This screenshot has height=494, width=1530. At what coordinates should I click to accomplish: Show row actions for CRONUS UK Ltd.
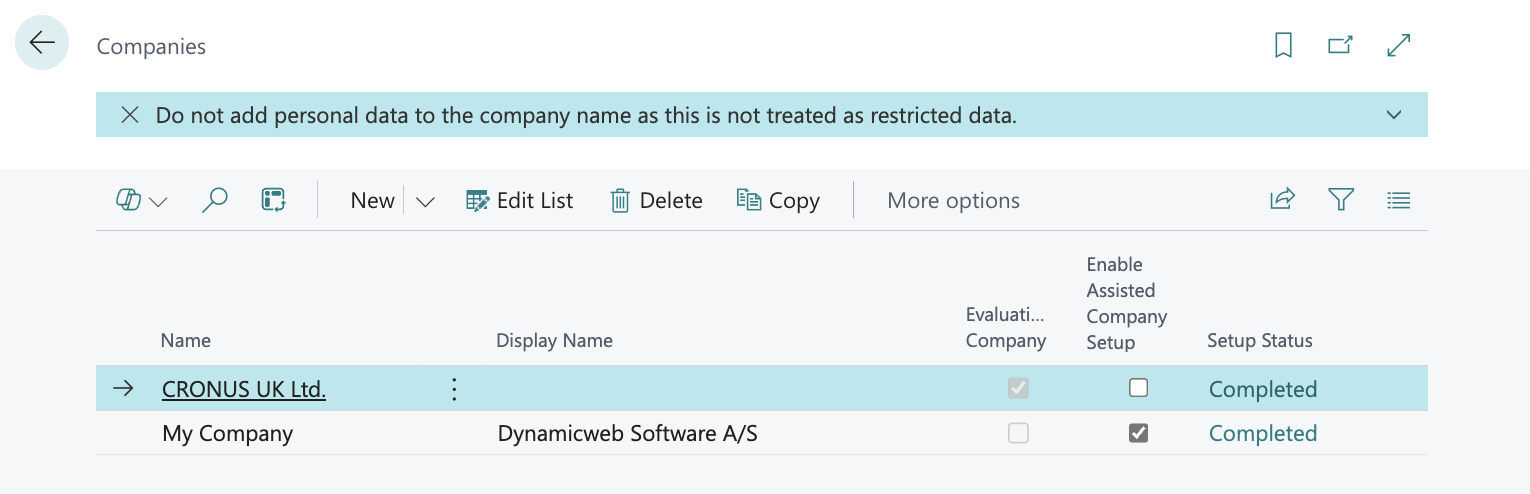(x=454, y=389)
